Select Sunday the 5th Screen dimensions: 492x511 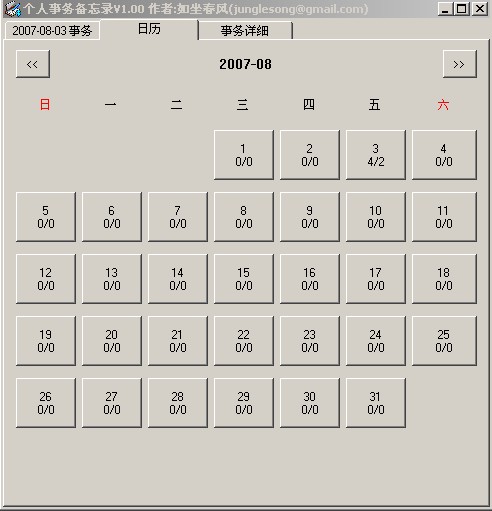(x=46, y=217)
